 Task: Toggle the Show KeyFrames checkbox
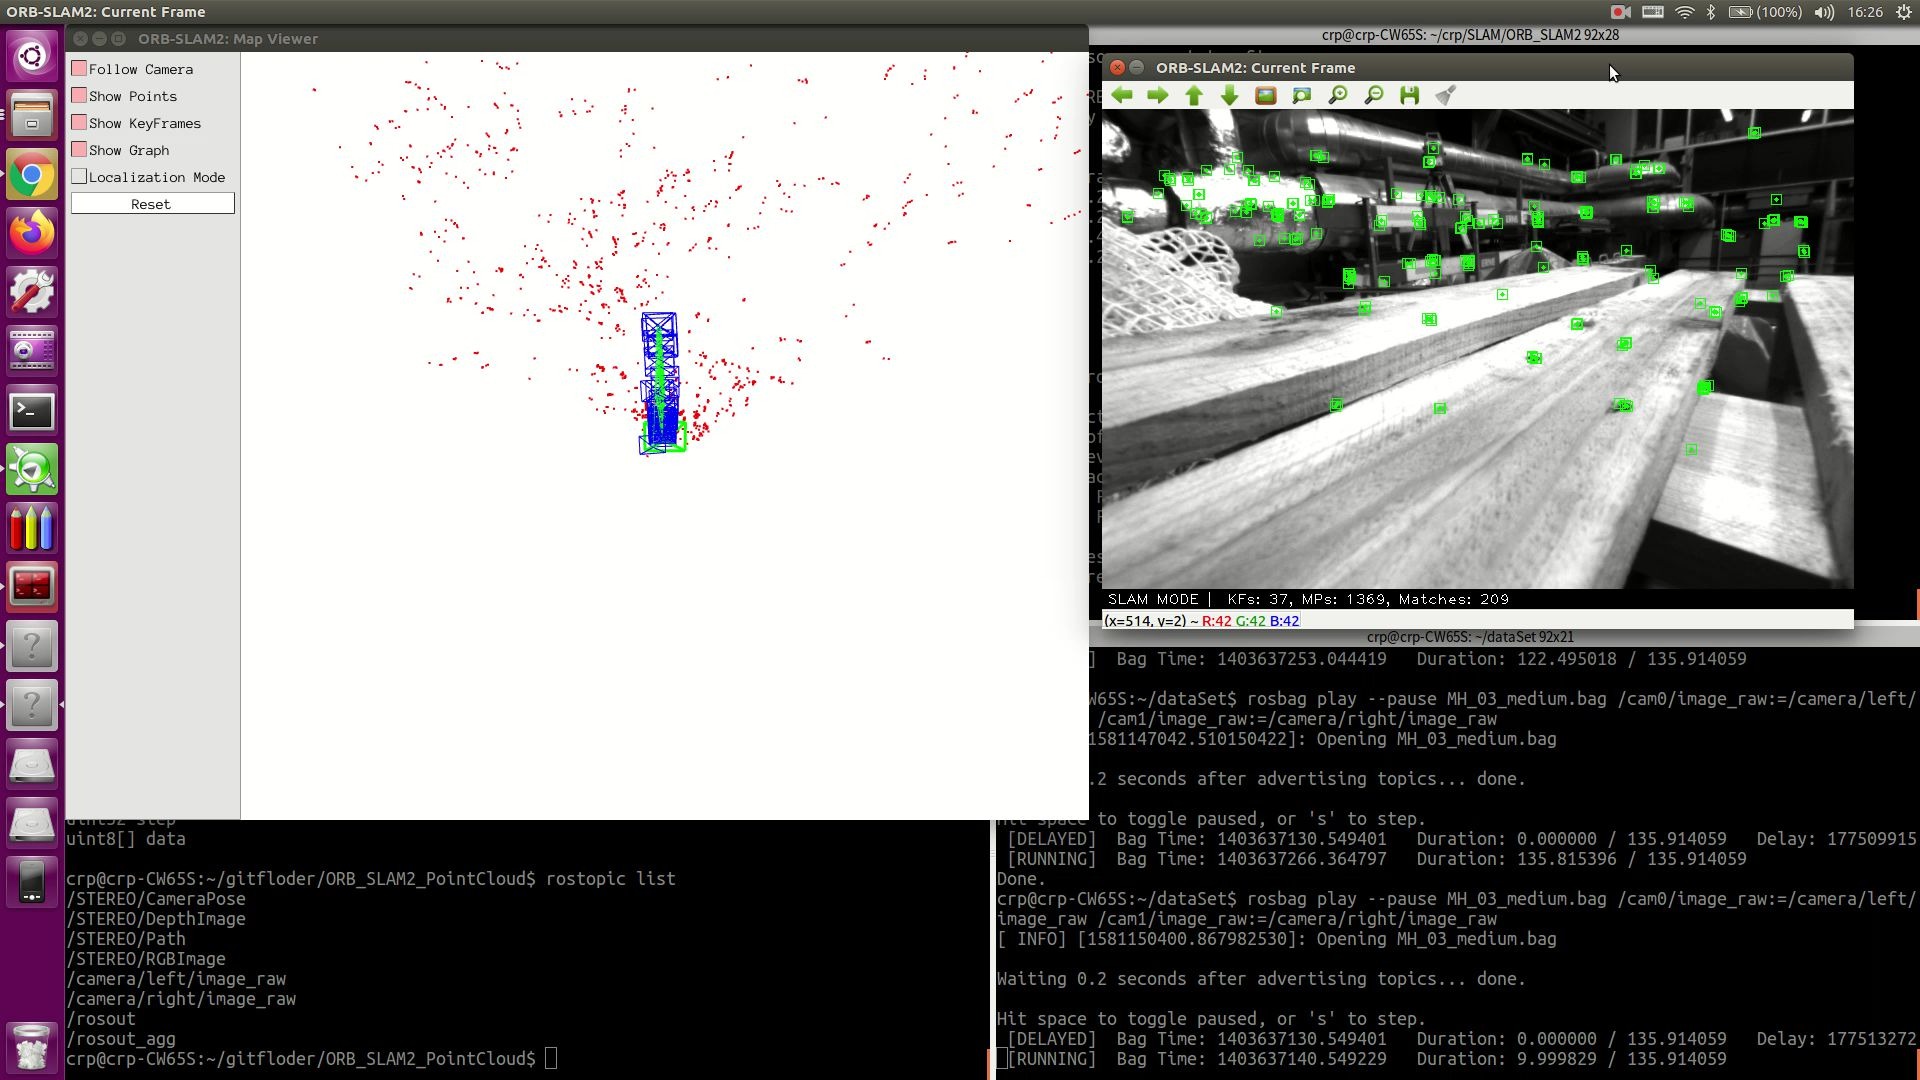79,123
